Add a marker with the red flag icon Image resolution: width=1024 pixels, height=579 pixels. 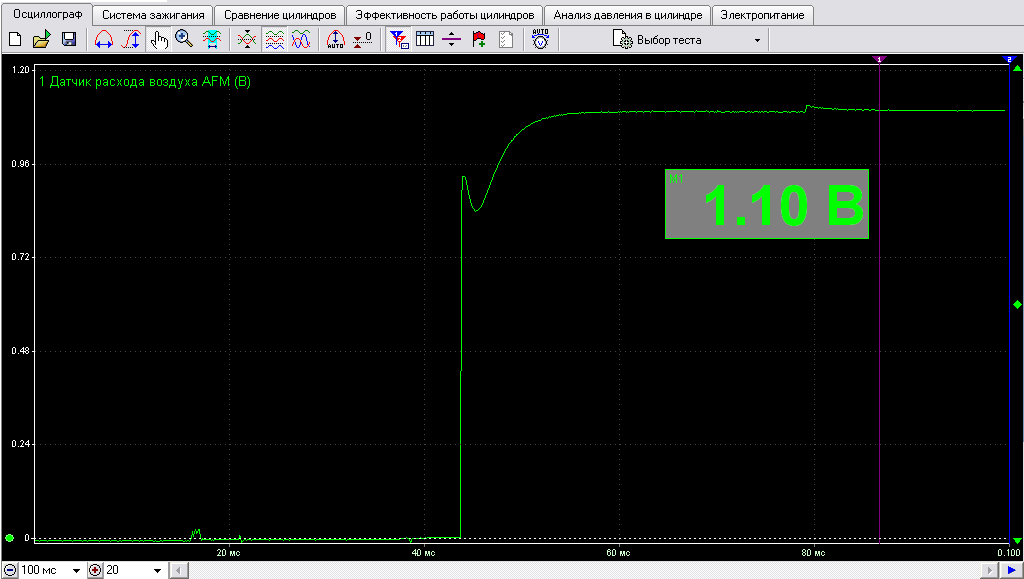tap(479, 40)
